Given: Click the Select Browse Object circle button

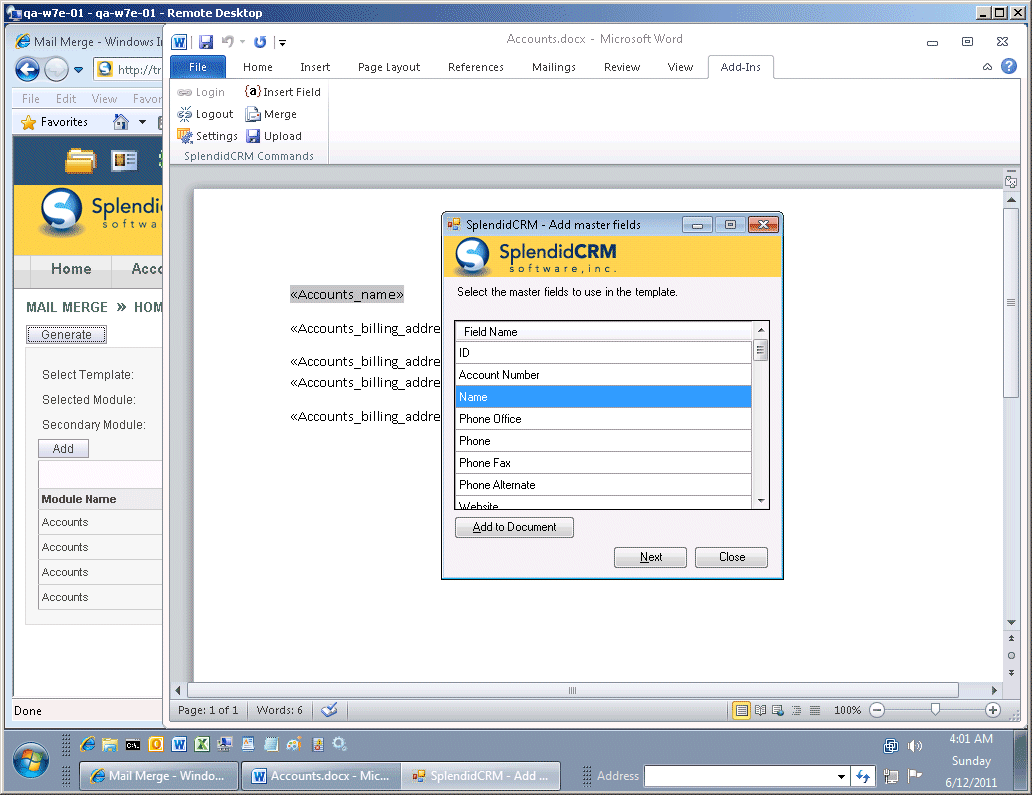Looking at the screenshot, I should coord(1011,655).
